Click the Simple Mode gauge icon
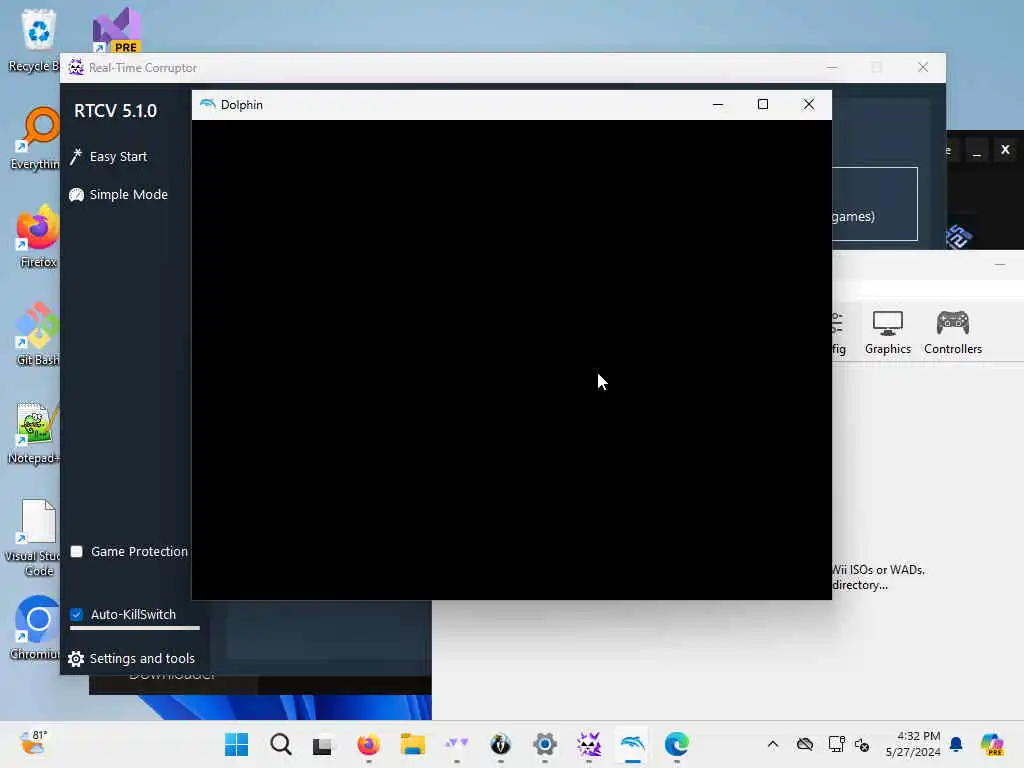1024x768 pixels. 76,195
